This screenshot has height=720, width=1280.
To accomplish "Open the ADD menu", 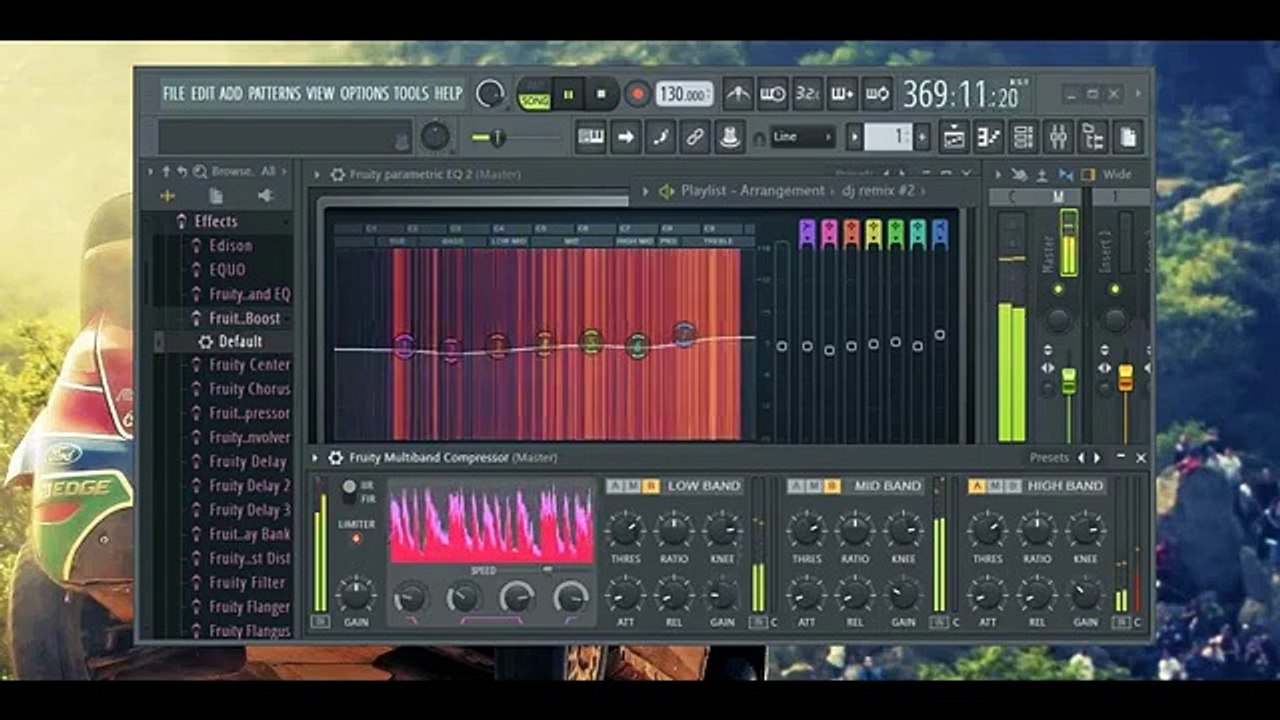I will pyautogui.click(x=231, y=93).
